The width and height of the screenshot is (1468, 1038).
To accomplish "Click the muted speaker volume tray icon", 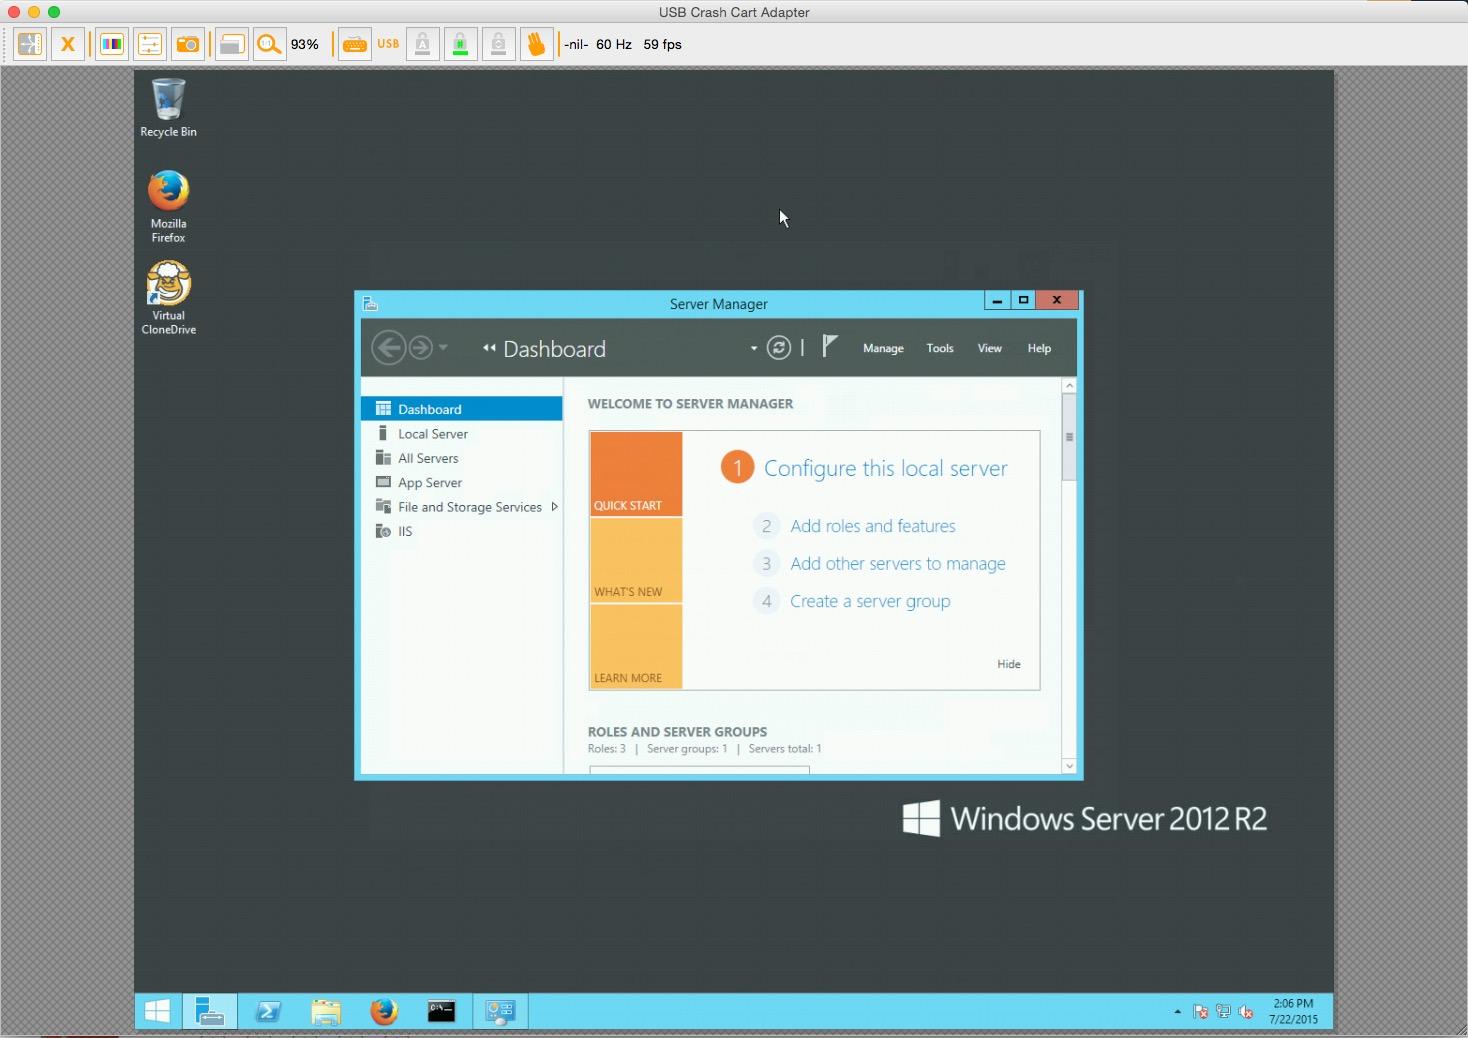I will coord(1246,1012).
